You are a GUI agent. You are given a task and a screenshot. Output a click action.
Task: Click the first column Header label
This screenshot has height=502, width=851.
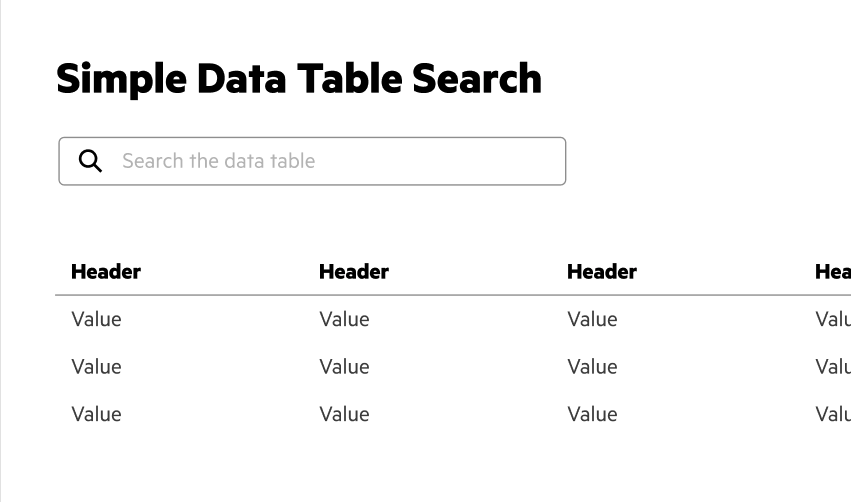point(106,272)
